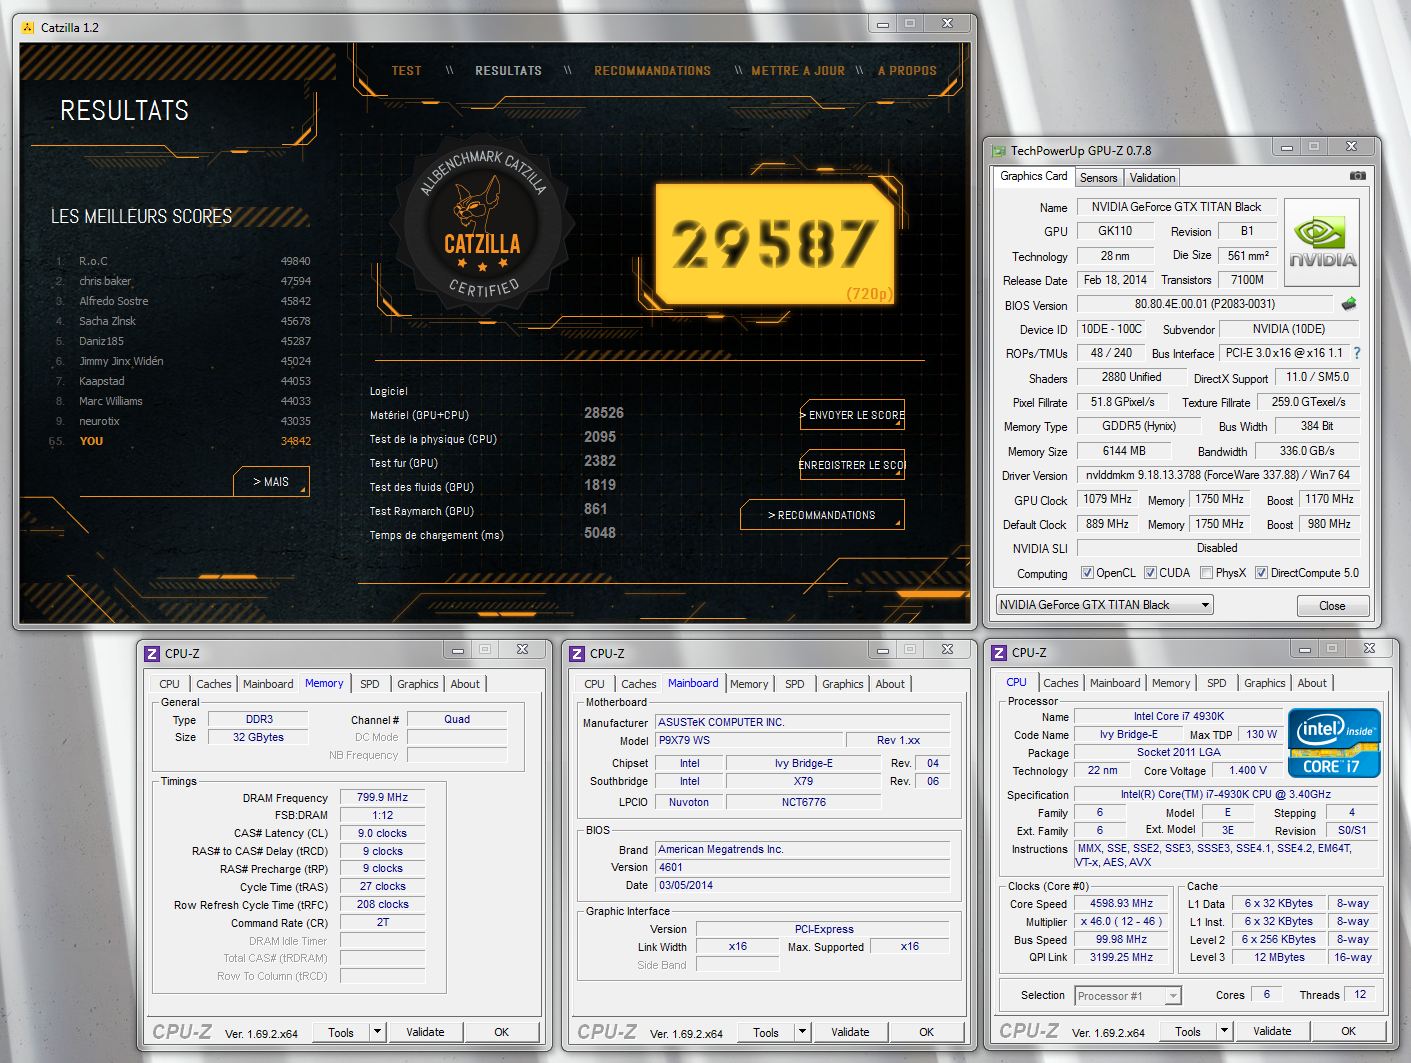This screenshot has height=1063, width=1411.
Task: Open the METTRE A JOUR tab
Action: point(798,71)
